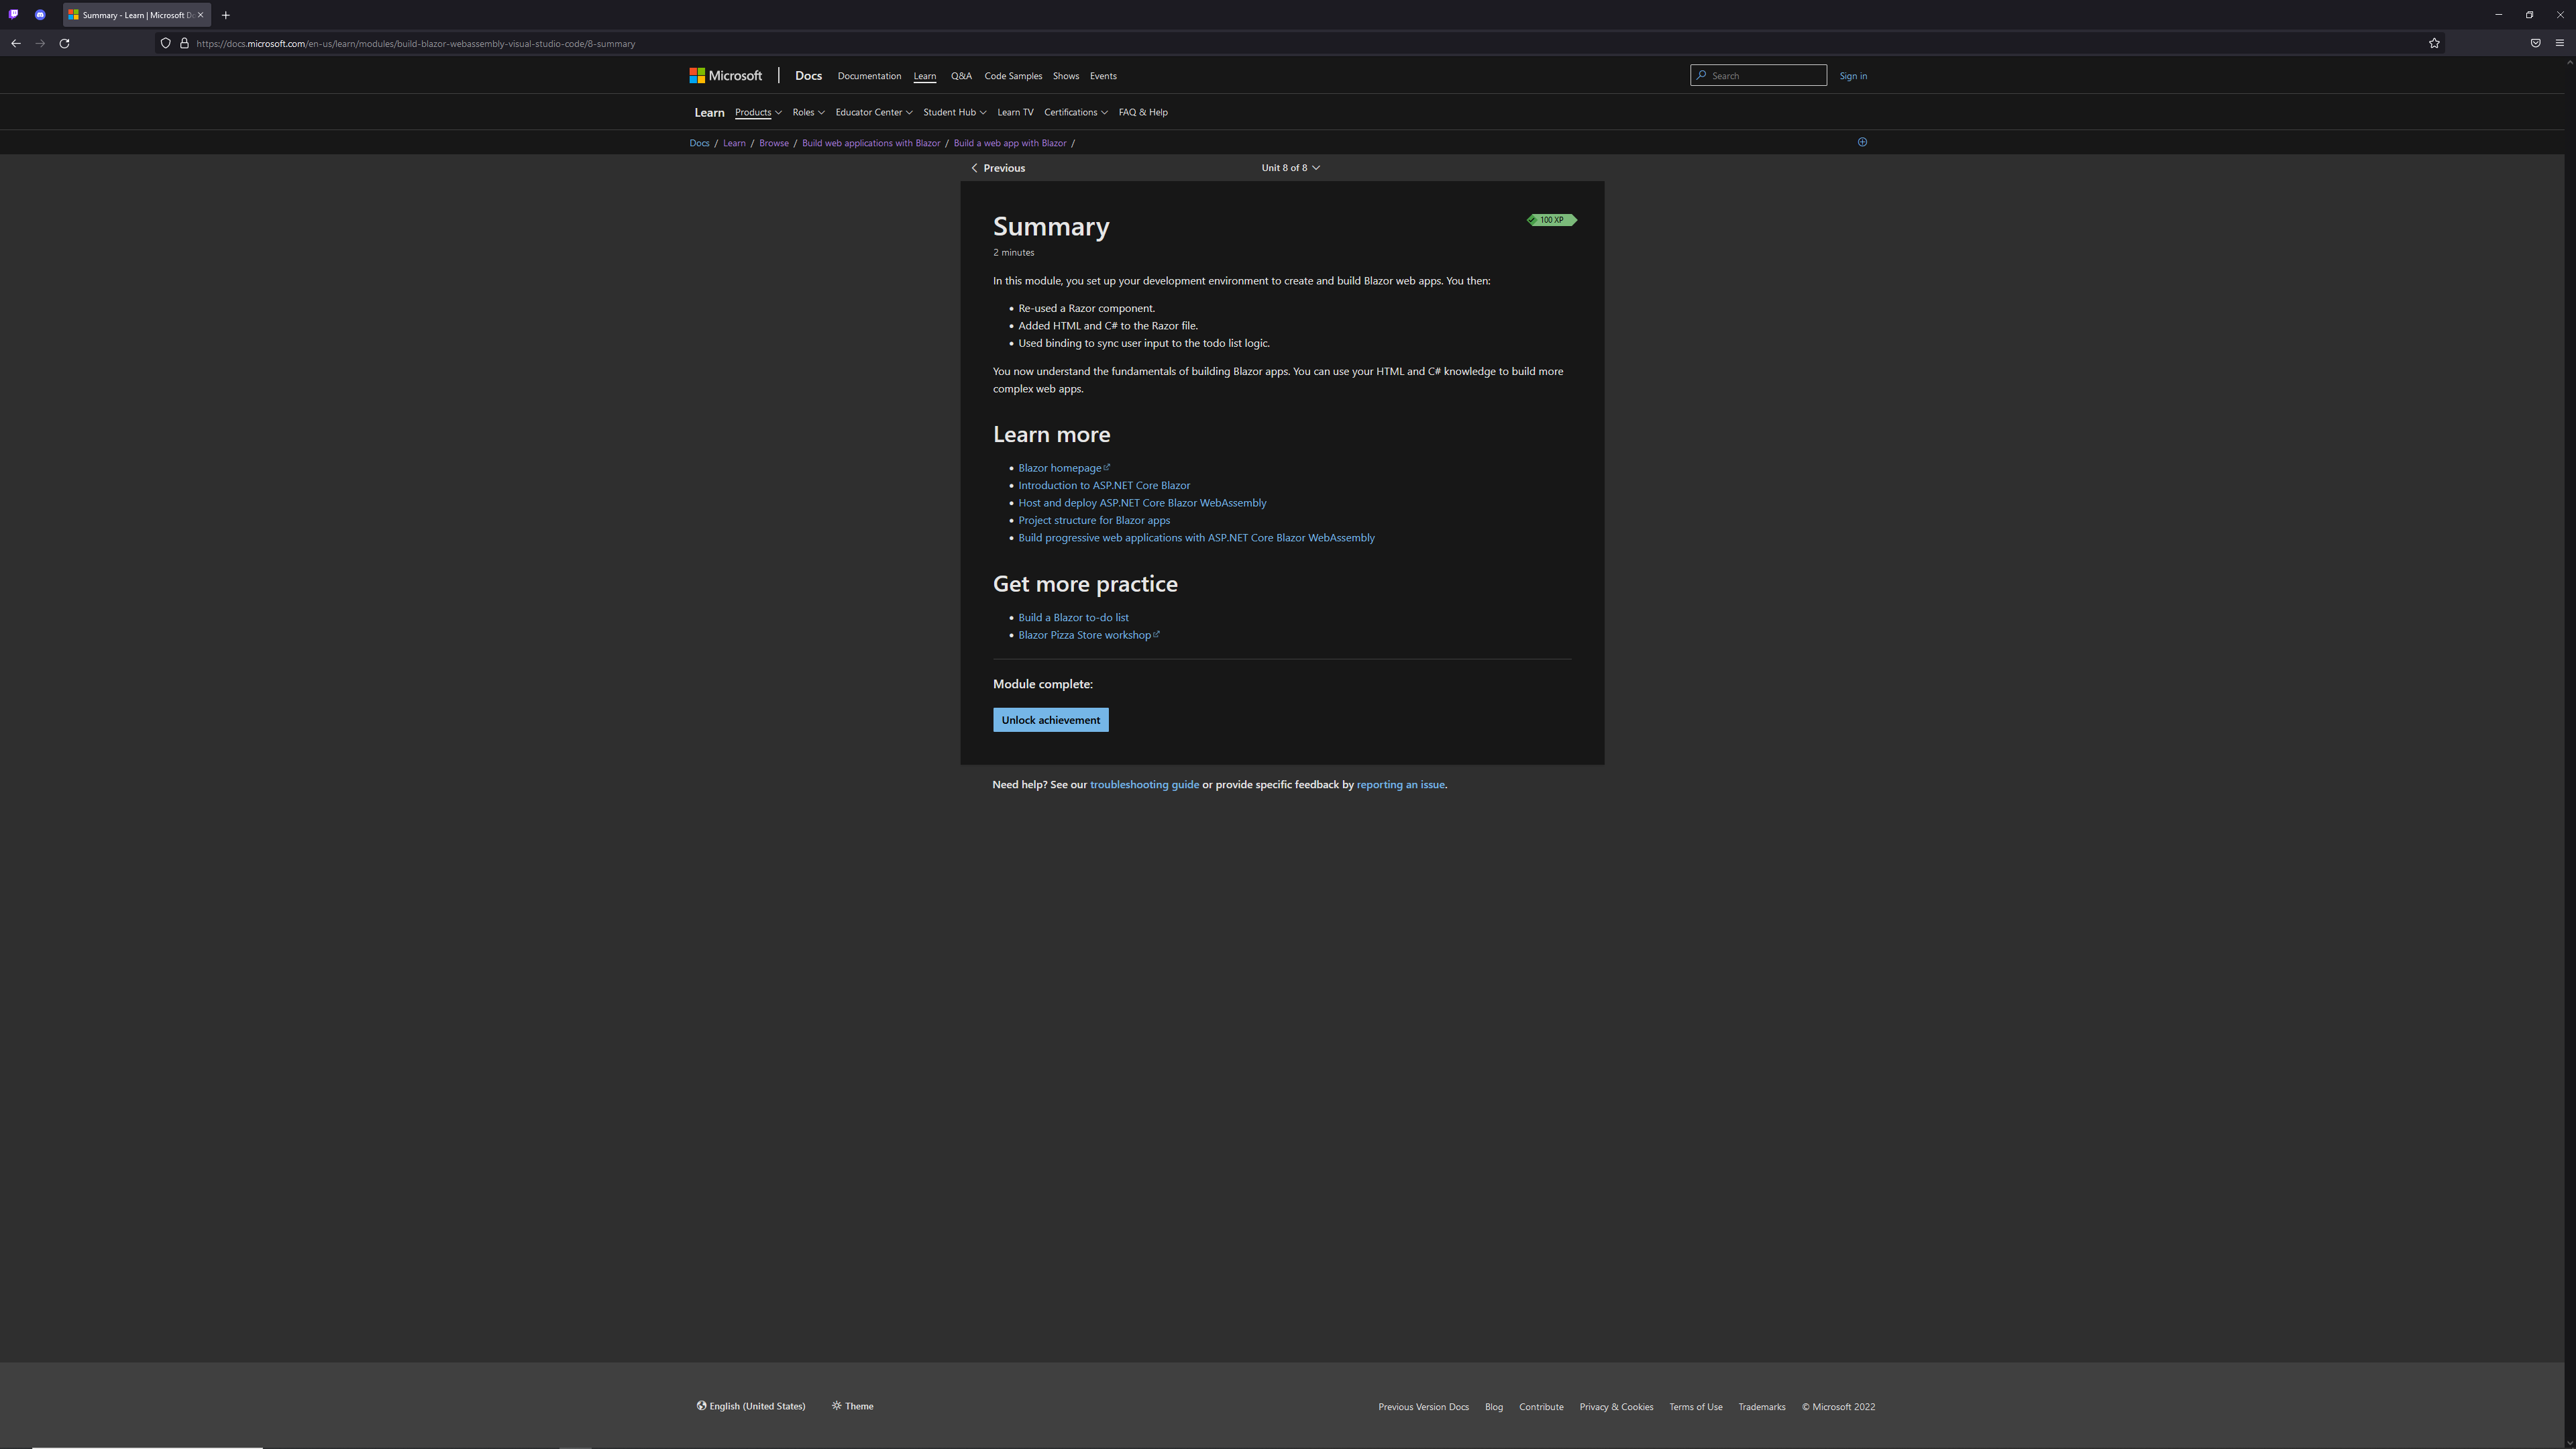Click the forward navigation arrow
The height and width of the screenshot is (1449, 2576).
(40, 43)
